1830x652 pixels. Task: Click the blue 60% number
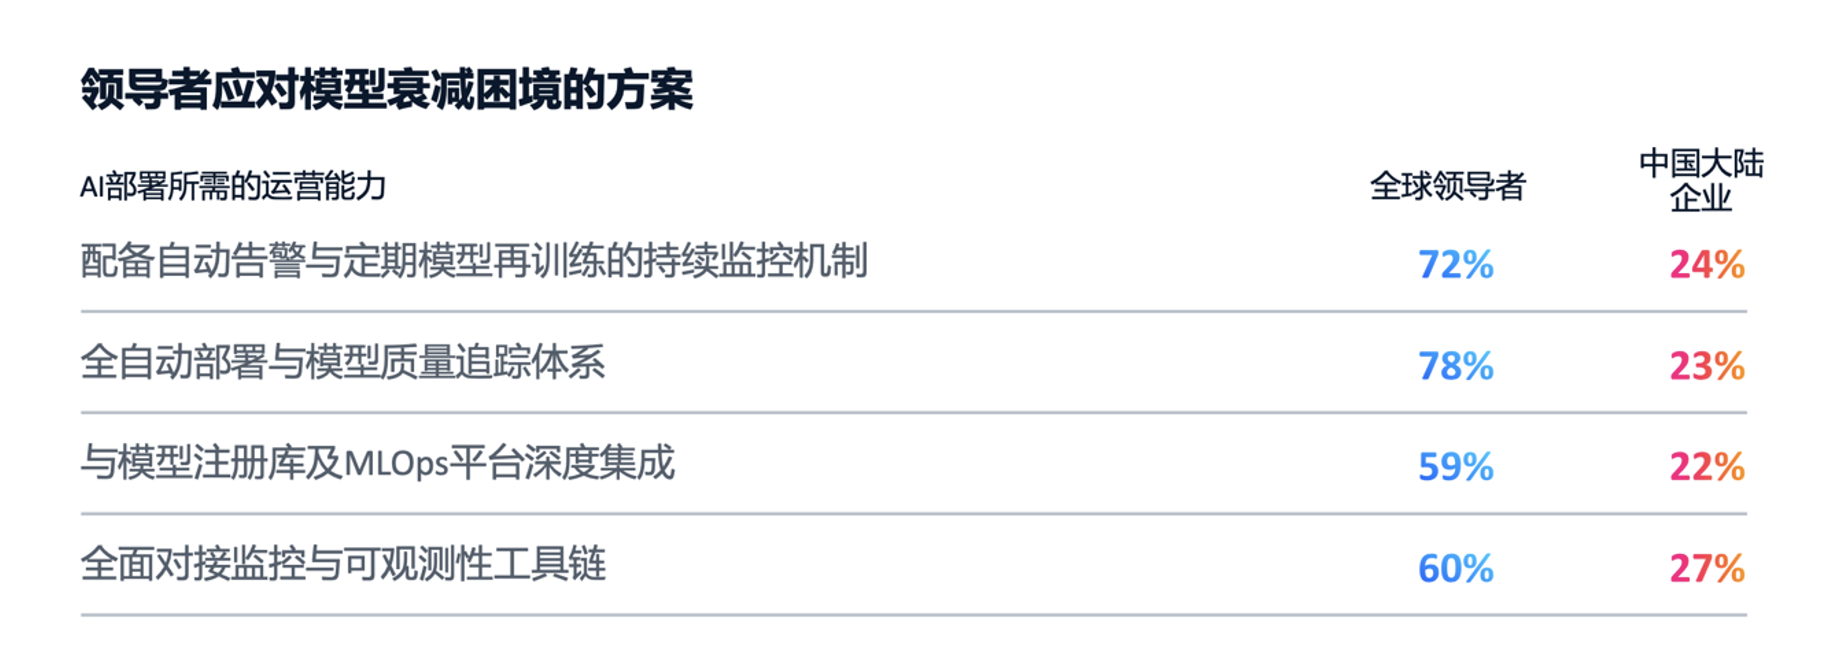1455,569
